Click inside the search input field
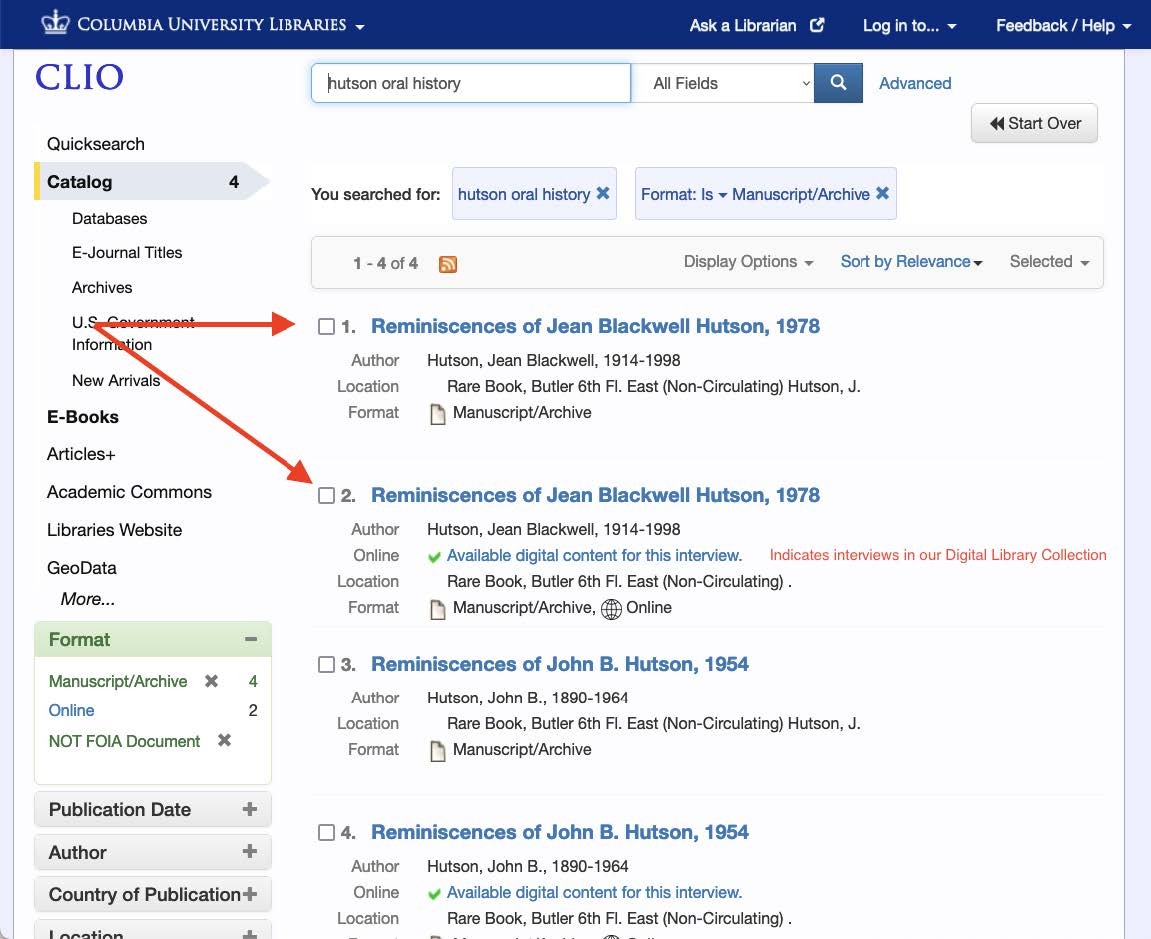Screen dimensions: 1151x939 [470, 83]
